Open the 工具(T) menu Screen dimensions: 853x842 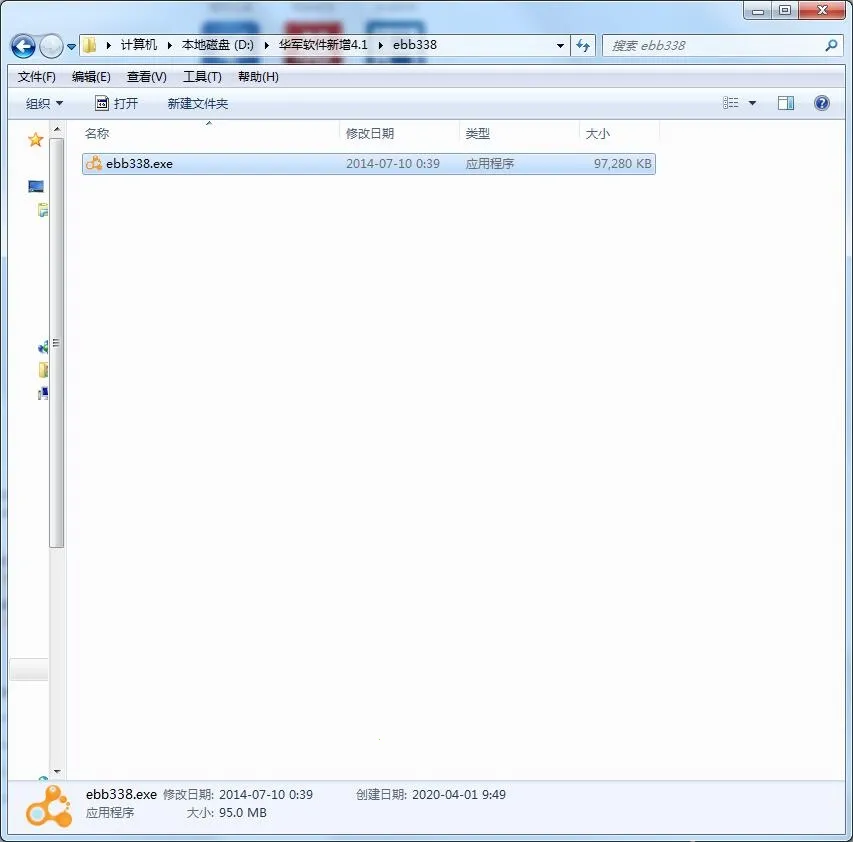tap(202, 77)
